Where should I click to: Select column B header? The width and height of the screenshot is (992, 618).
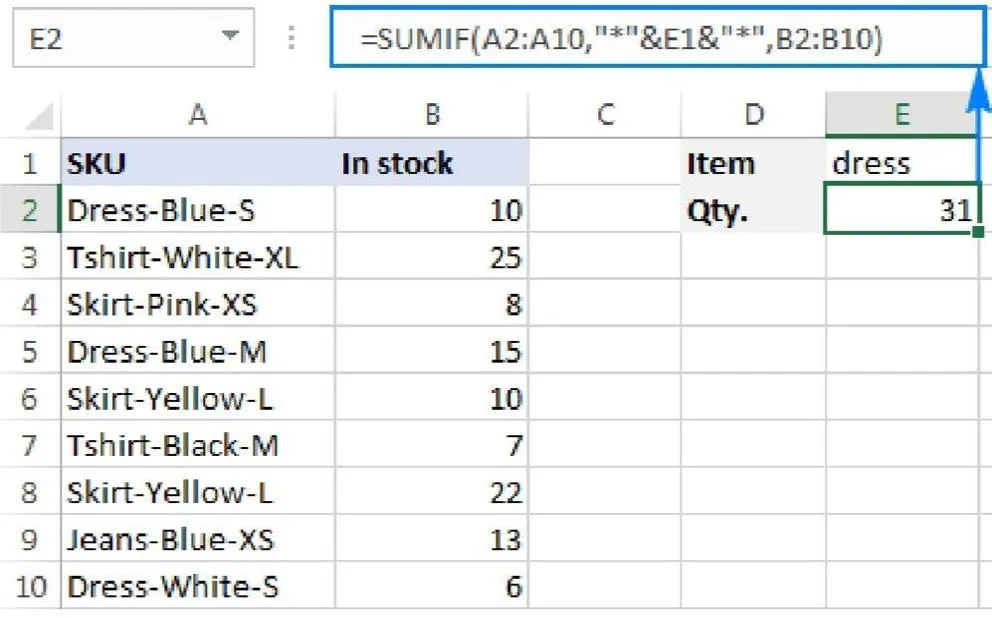pyautogui.click(x=432, y=115)
